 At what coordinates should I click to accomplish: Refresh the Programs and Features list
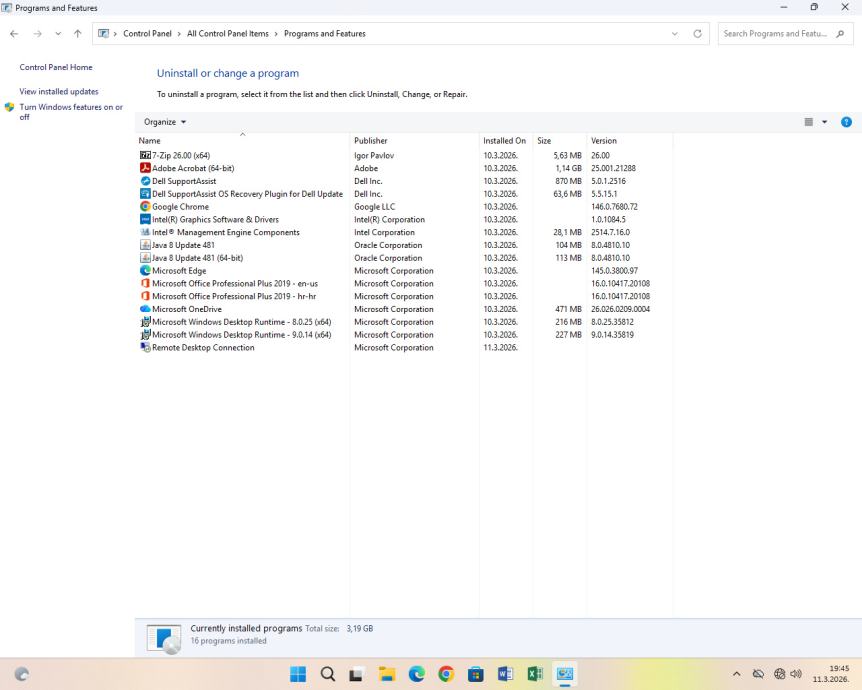pos(697,34)
